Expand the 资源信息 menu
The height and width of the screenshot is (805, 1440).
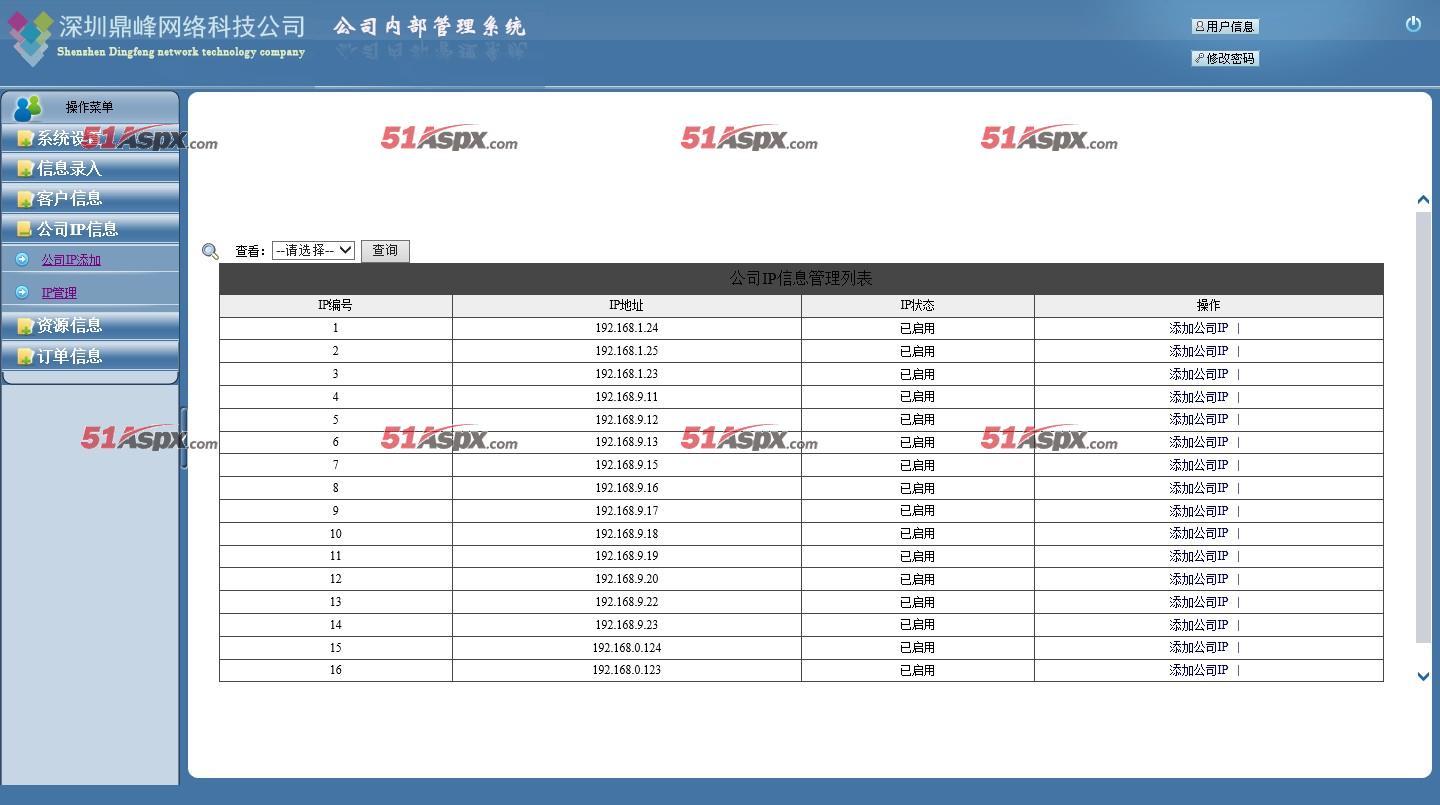coord(90,325)
